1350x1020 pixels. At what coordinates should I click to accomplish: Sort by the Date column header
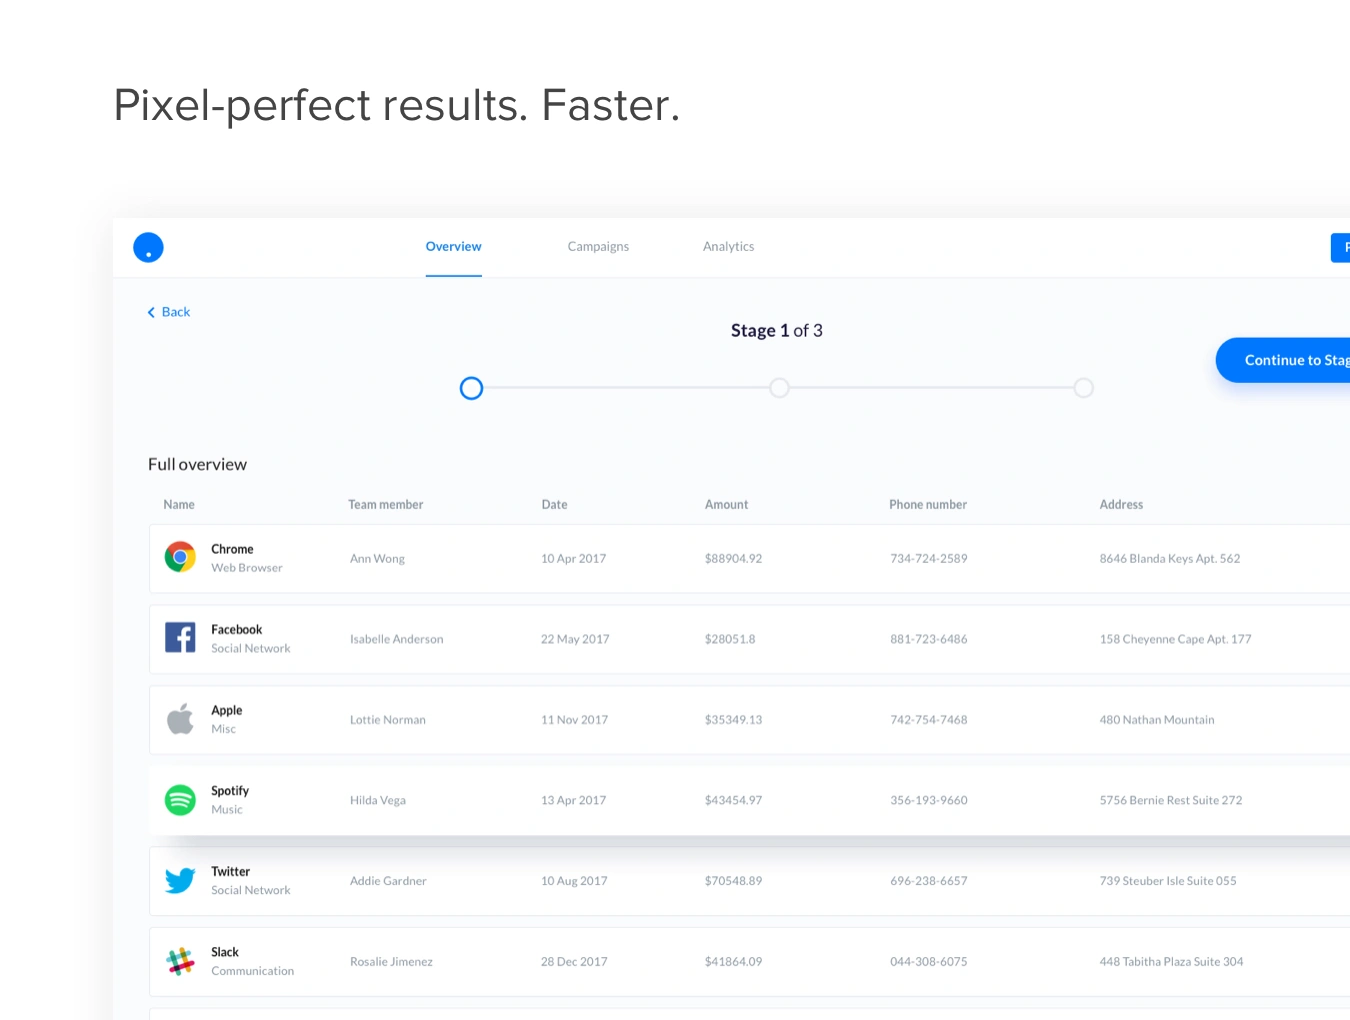[554, 504]
